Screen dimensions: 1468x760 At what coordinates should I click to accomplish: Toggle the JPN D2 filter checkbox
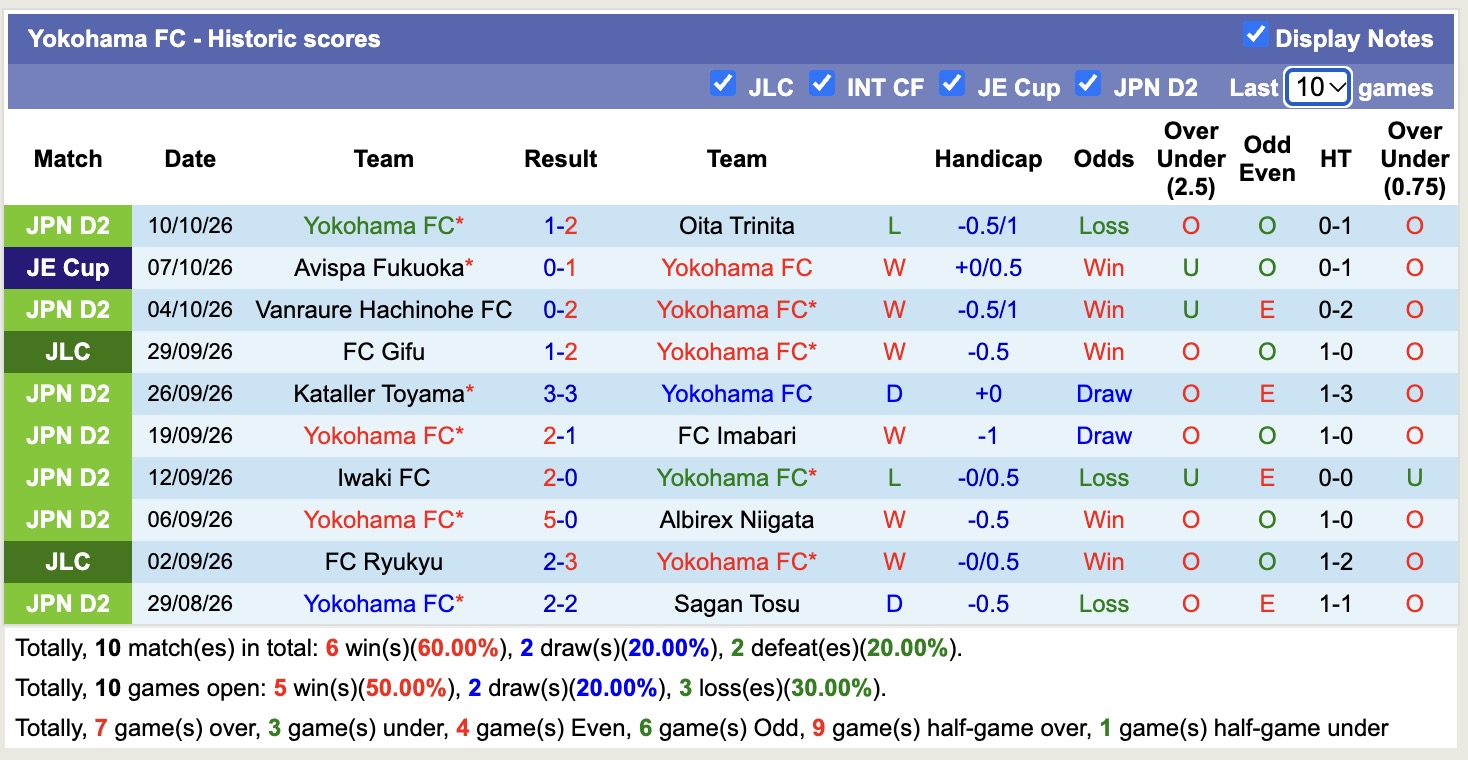point(1088,84)
